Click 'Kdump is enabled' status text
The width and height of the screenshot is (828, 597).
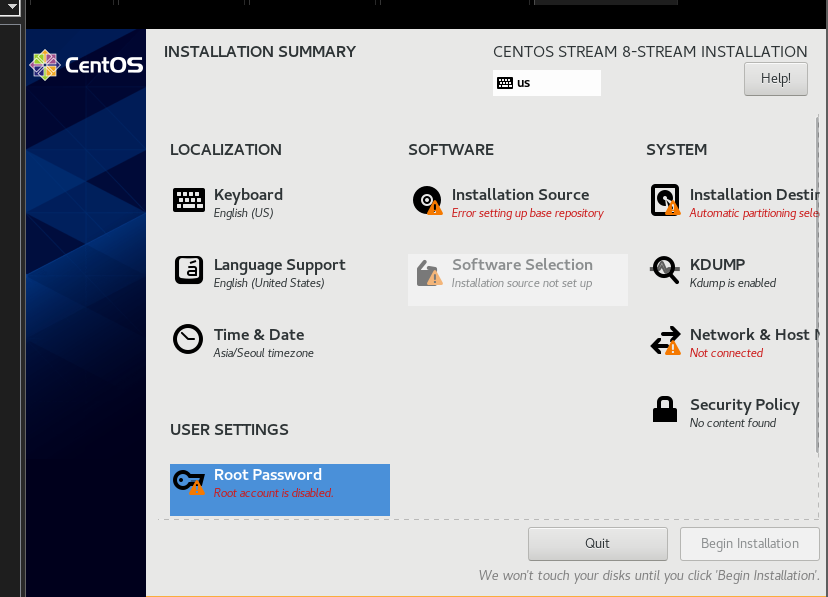[x=733, y=283]
